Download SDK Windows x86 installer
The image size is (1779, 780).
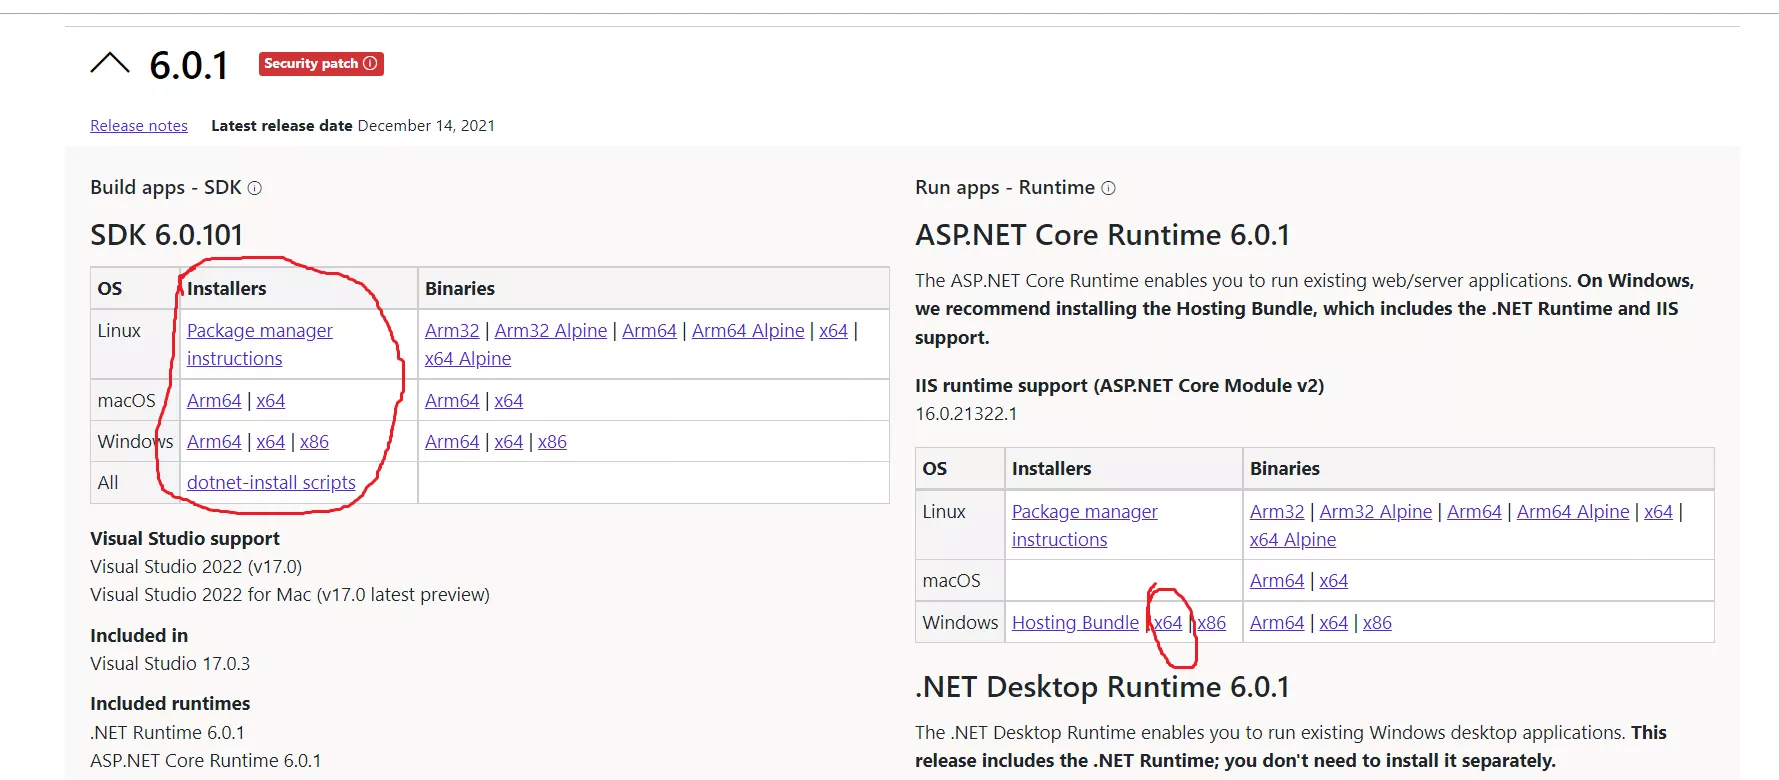[x=314, y=441]
